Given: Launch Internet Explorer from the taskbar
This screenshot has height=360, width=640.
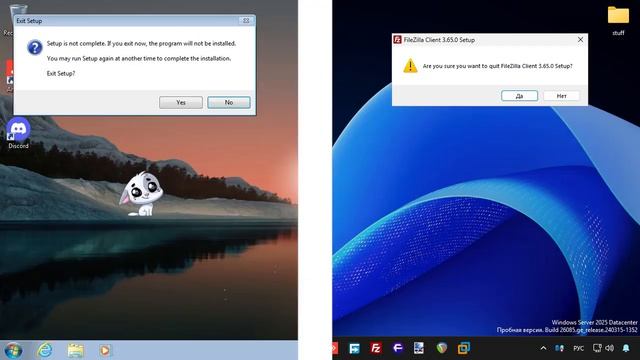Looking at the screenshot, I should pos(44,350).
